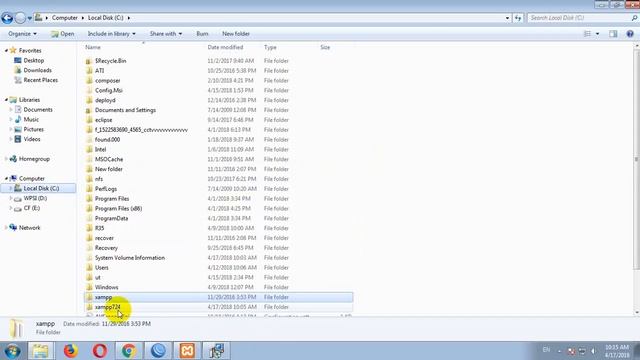
Task: Collapse the Favorites group triangle
Action: 6,51
